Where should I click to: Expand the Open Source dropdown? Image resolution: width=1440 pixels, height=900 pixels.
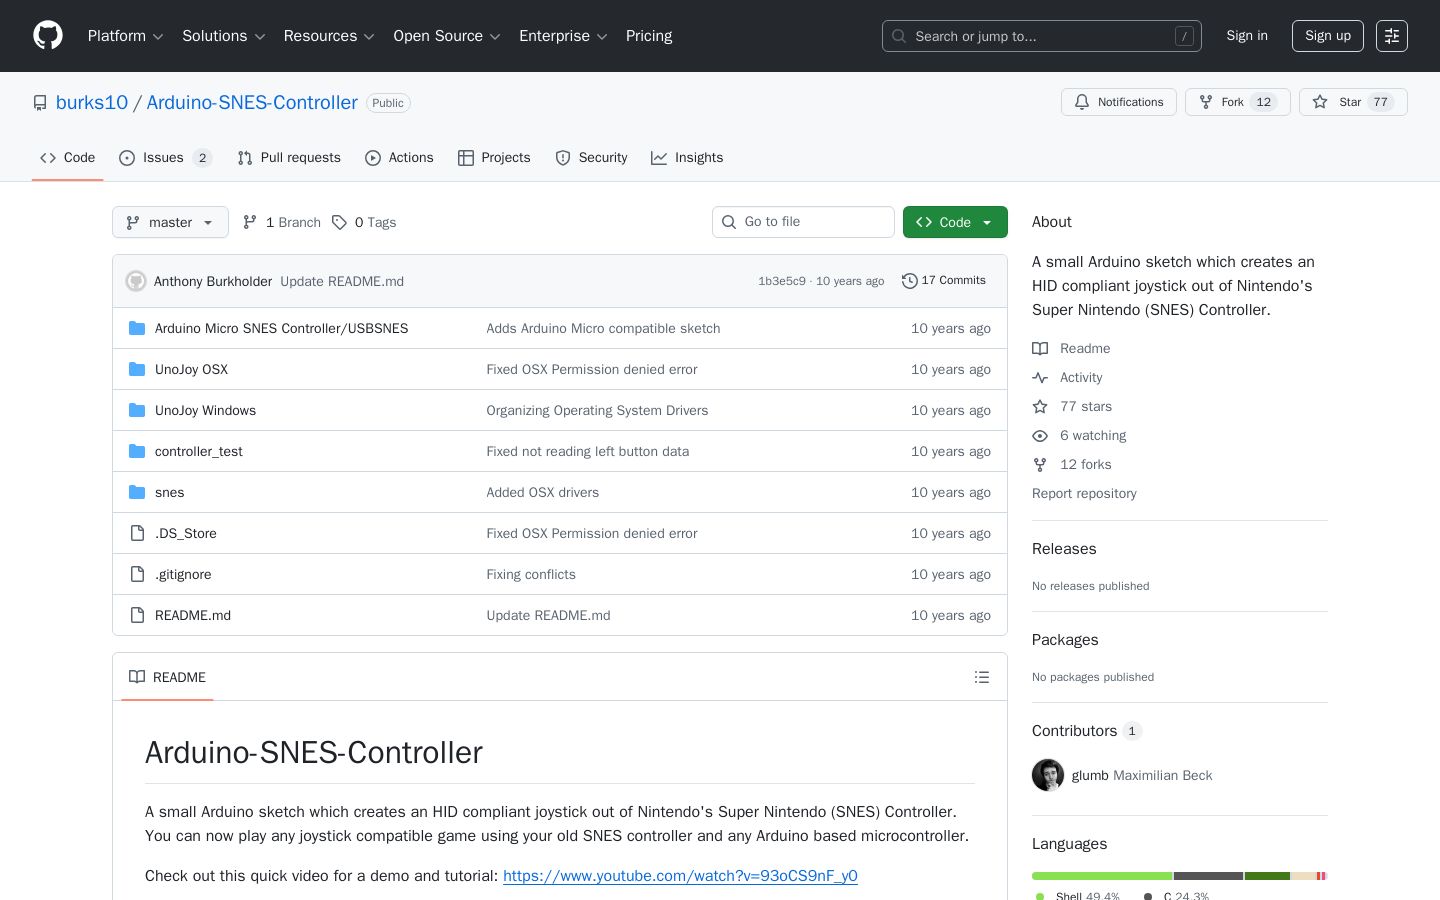coord(447,36)
